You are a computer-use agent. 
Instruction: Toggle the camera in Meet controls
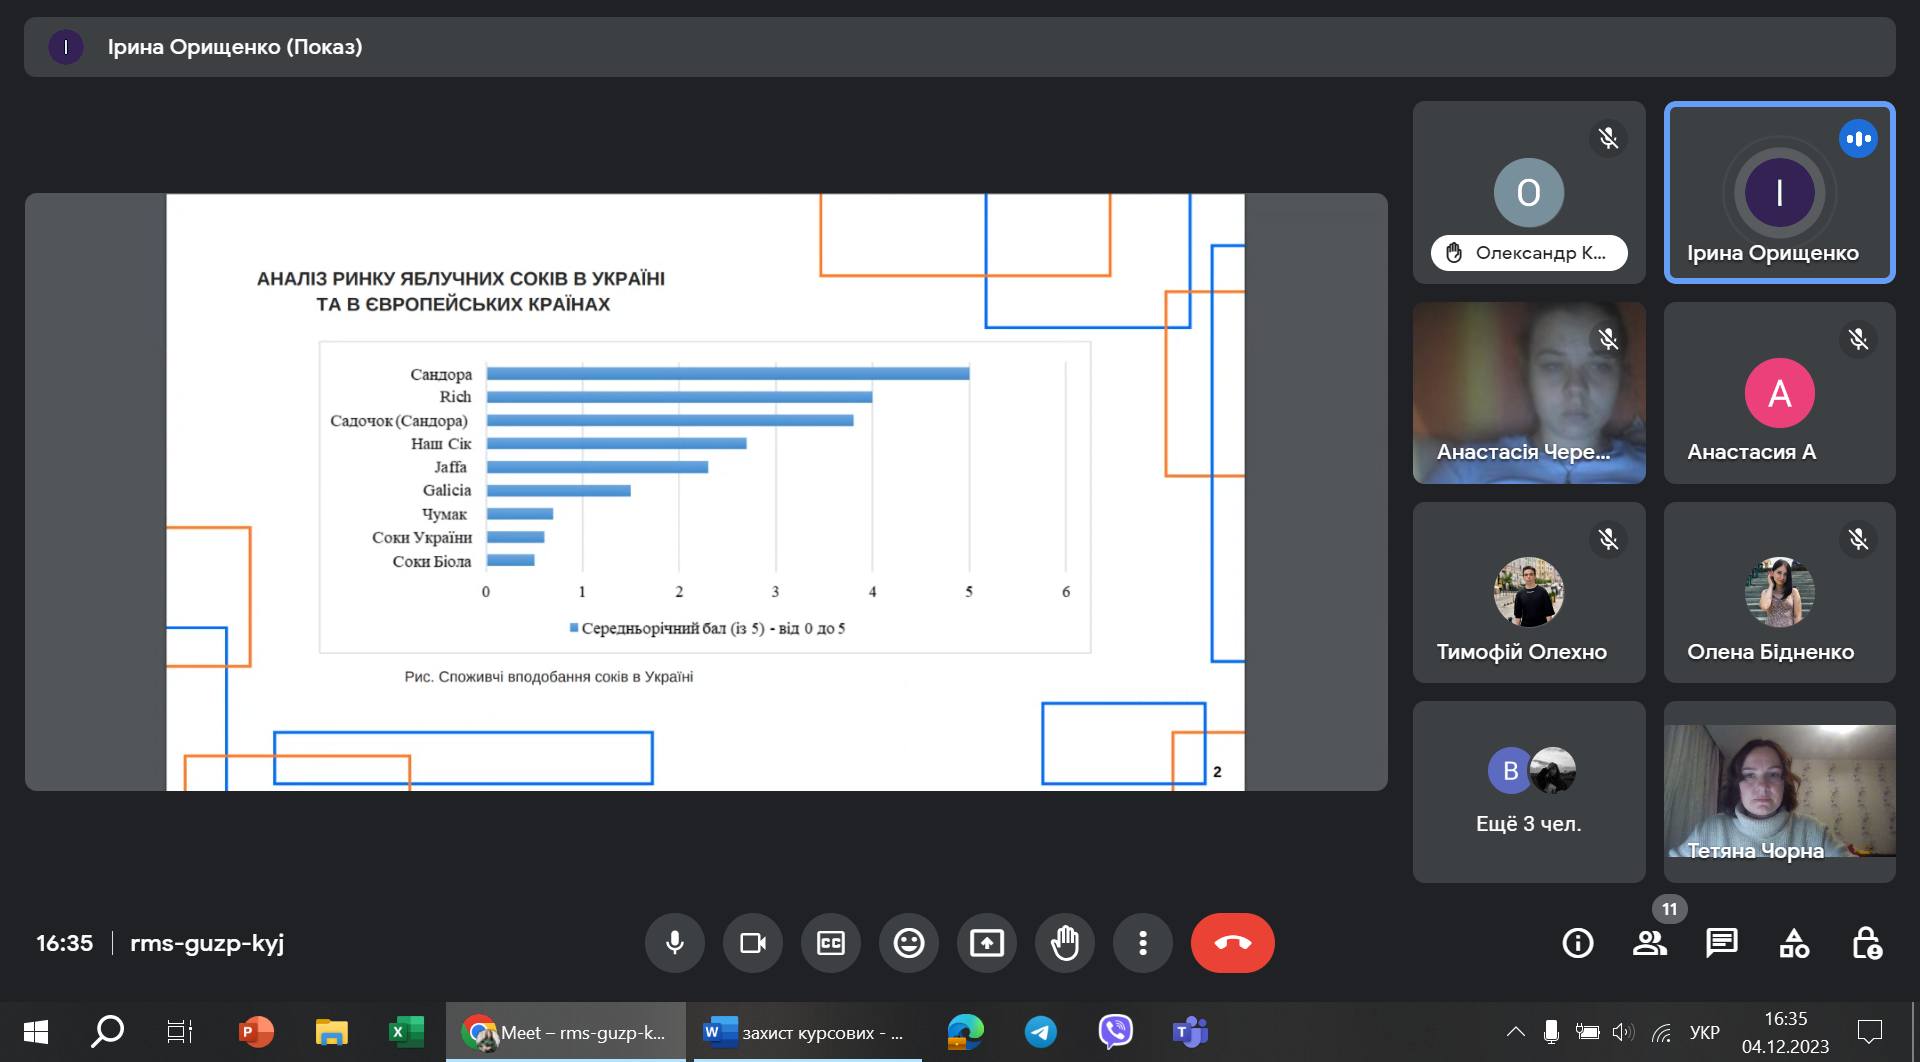coord(753,943)
